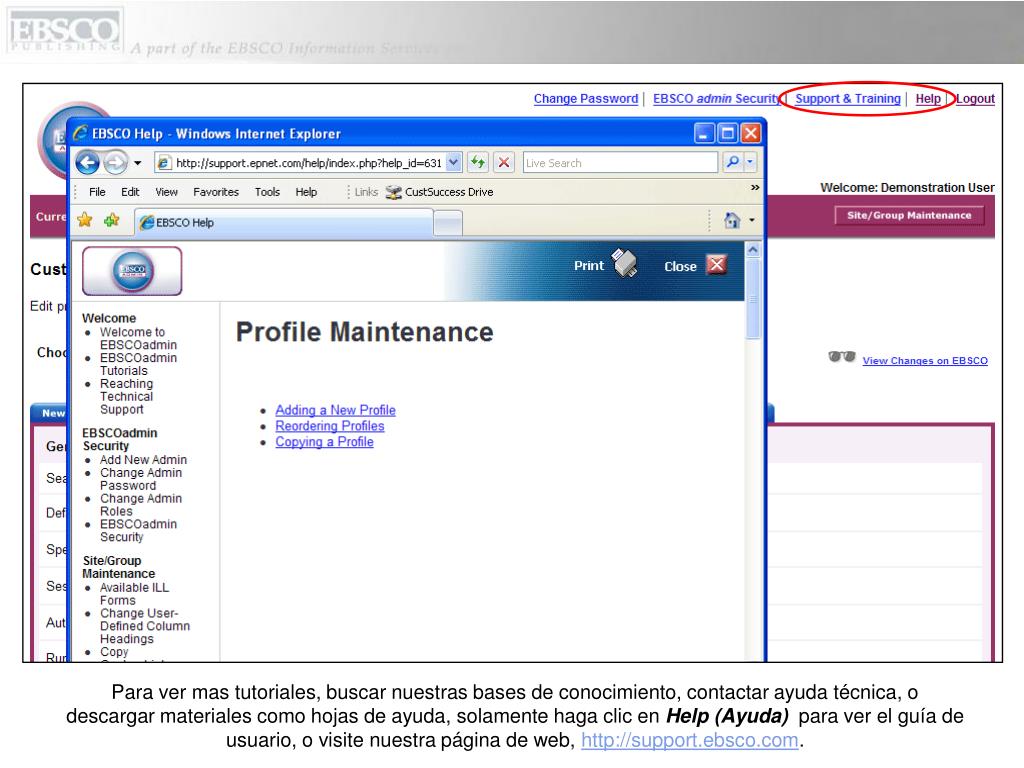Click the Print printer icon
The height and width of the screenshot is (768, 1024).
(624, 263)
